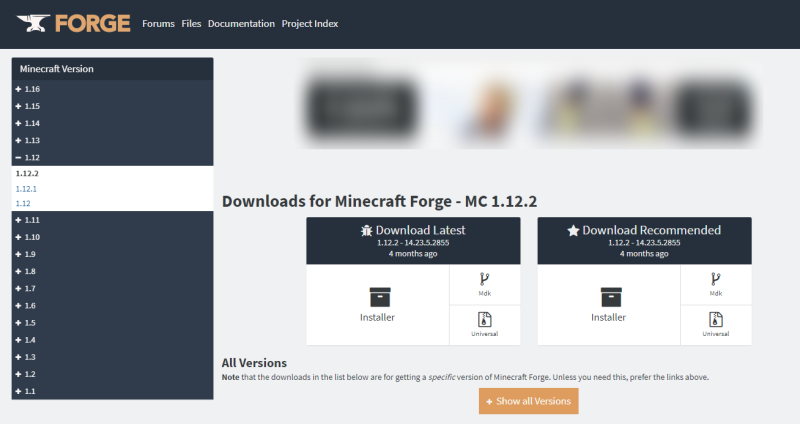The width and height of the screenshot is (800, 424).
Task: Click Show all Versions button
Action: [x=529, y=401]
